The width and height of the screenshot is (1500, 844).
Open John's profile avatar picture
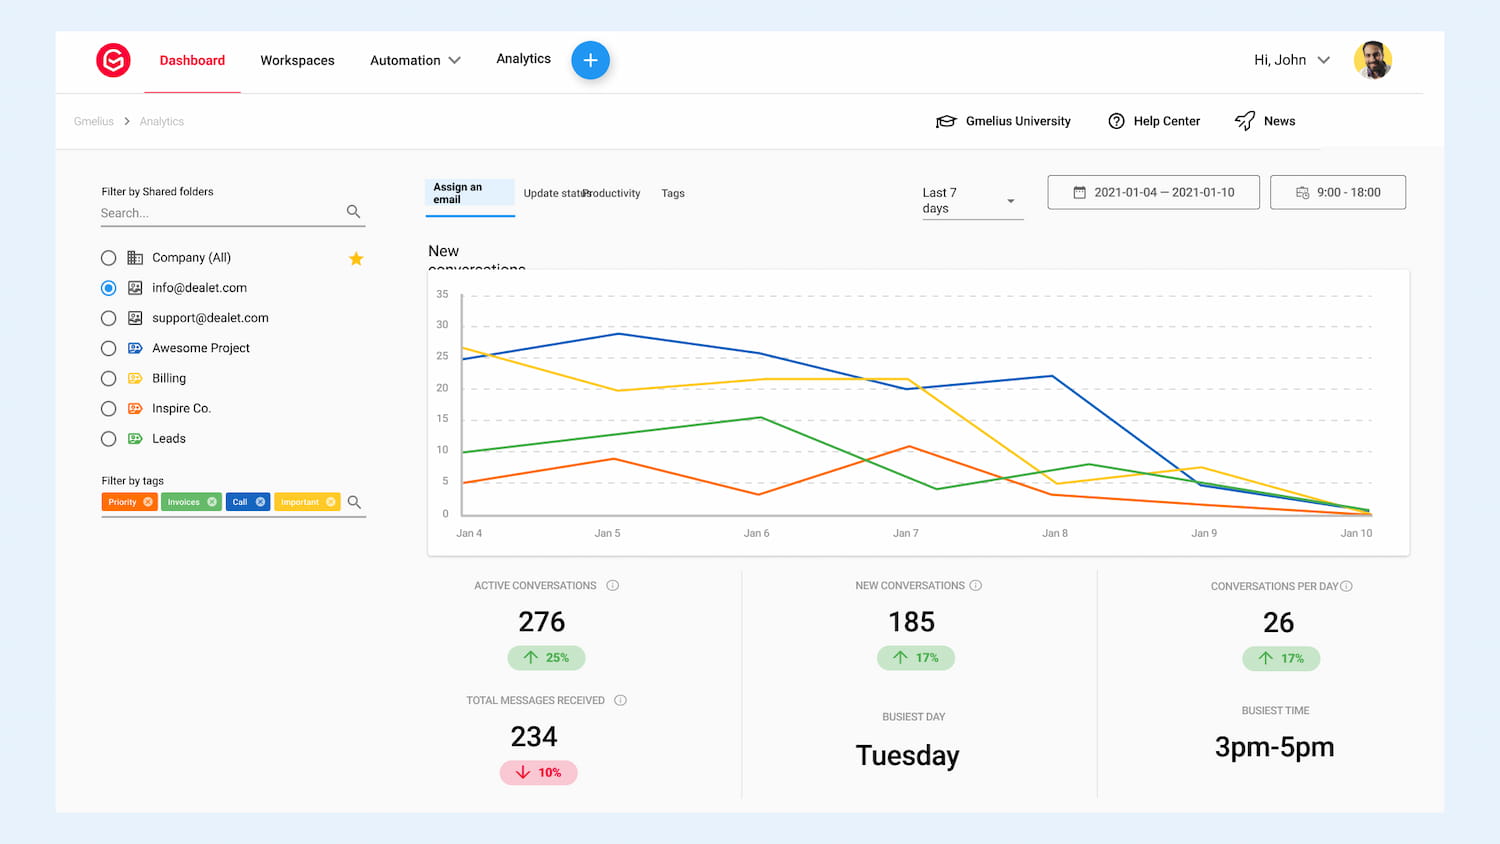[x=1372, y=60]
